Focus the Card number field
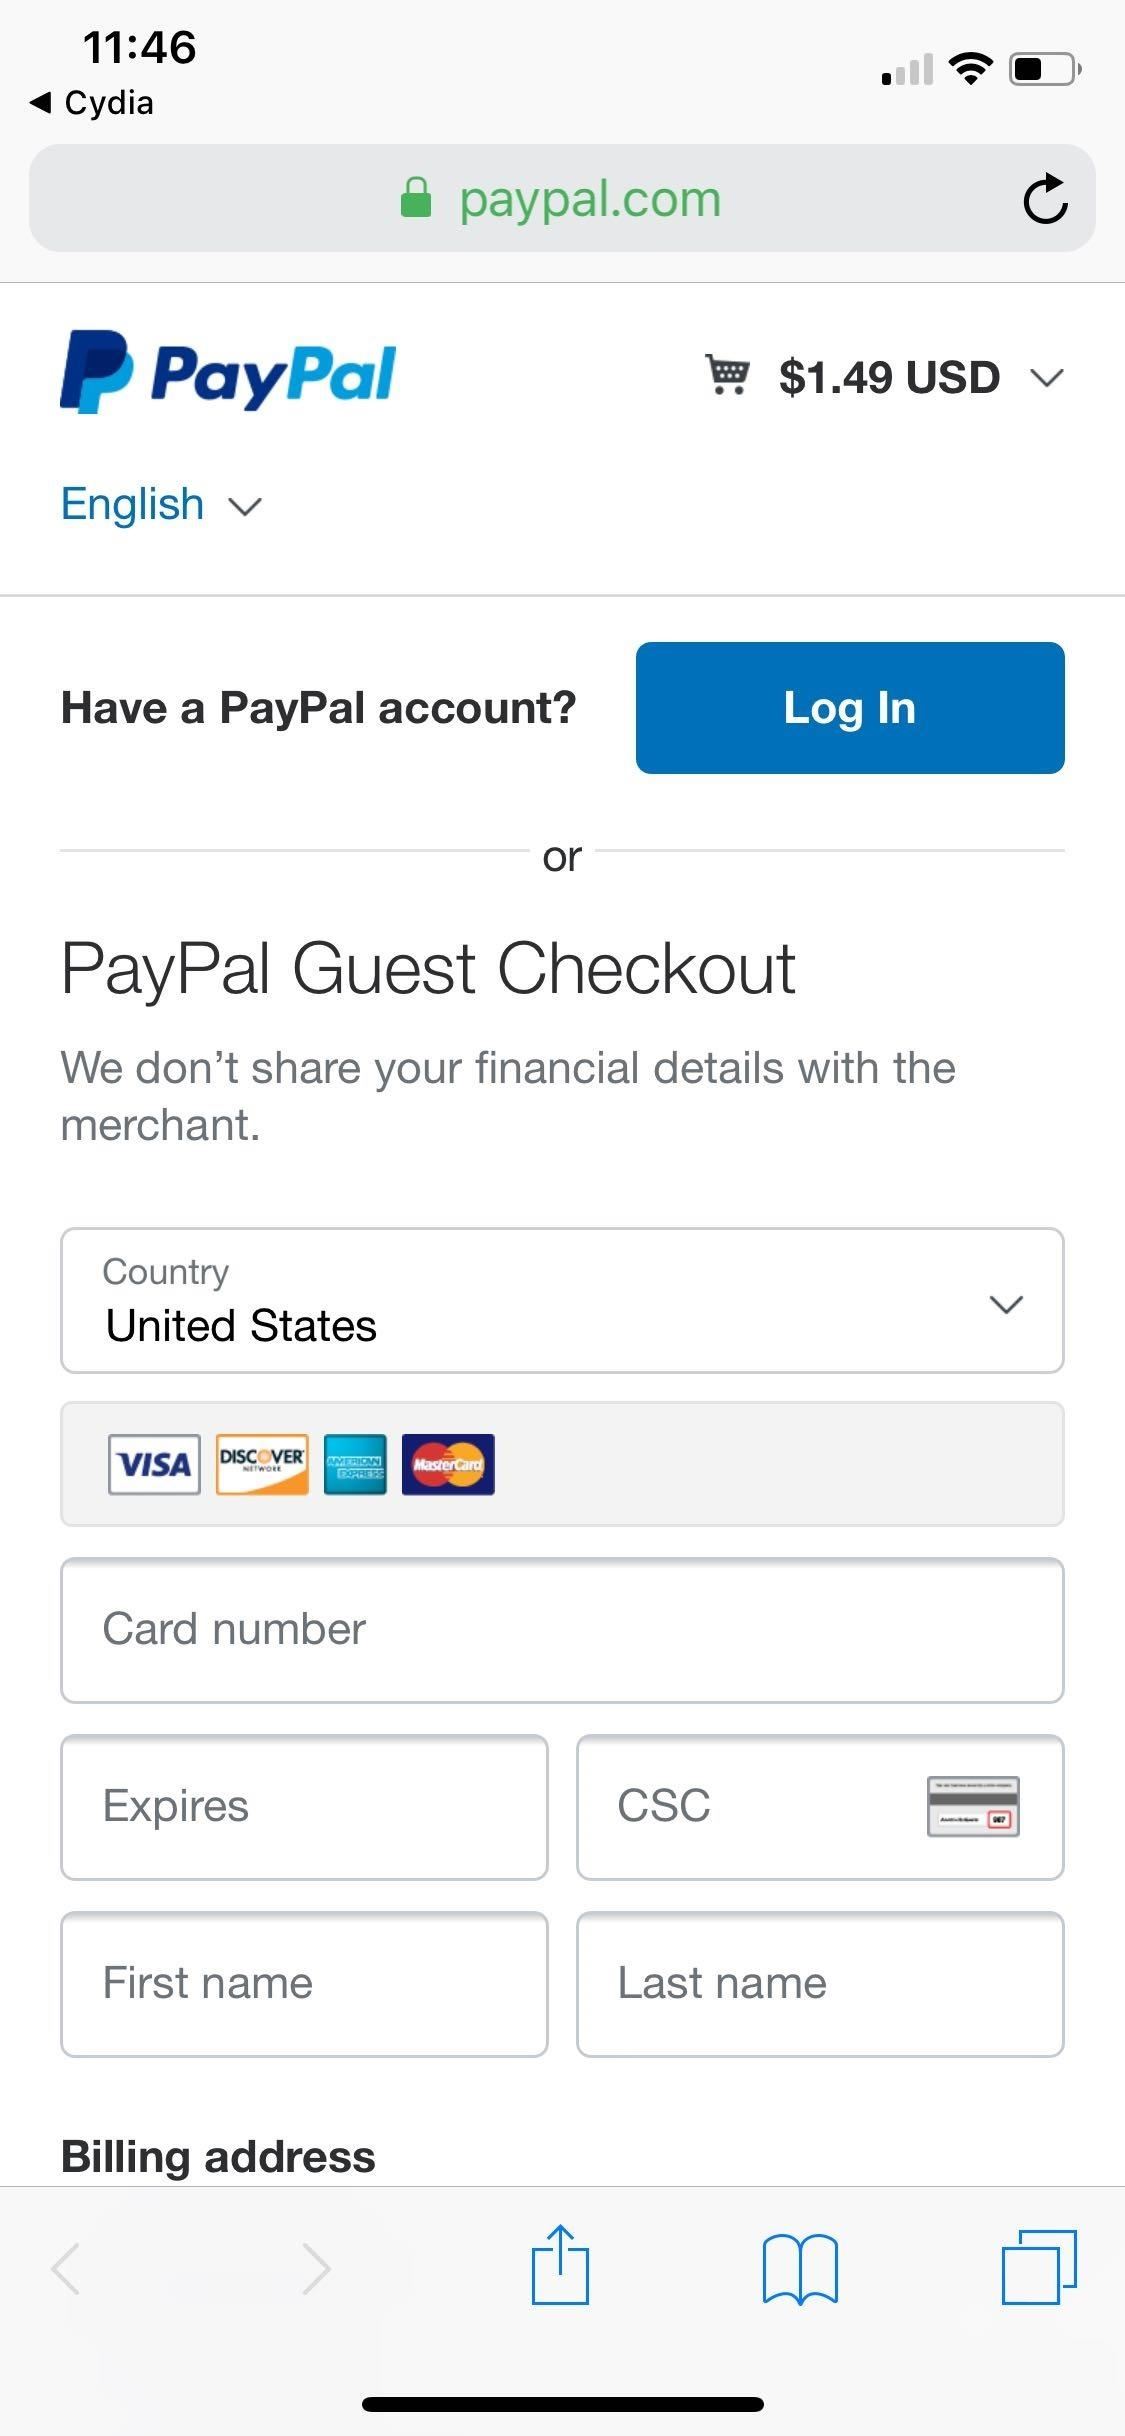Screen dimensions: 1125x2436 562,1630
